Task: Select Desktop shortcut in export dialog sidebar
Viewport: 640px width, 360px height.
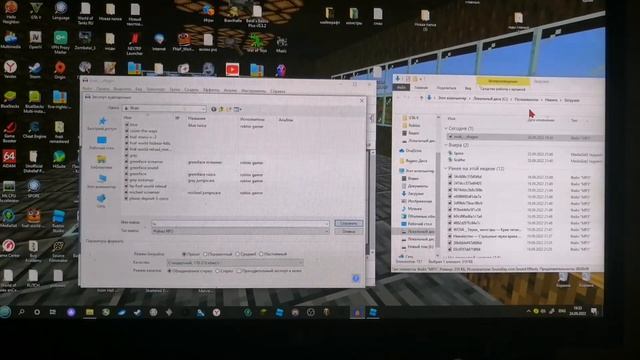Action: (x=102, y=143)
